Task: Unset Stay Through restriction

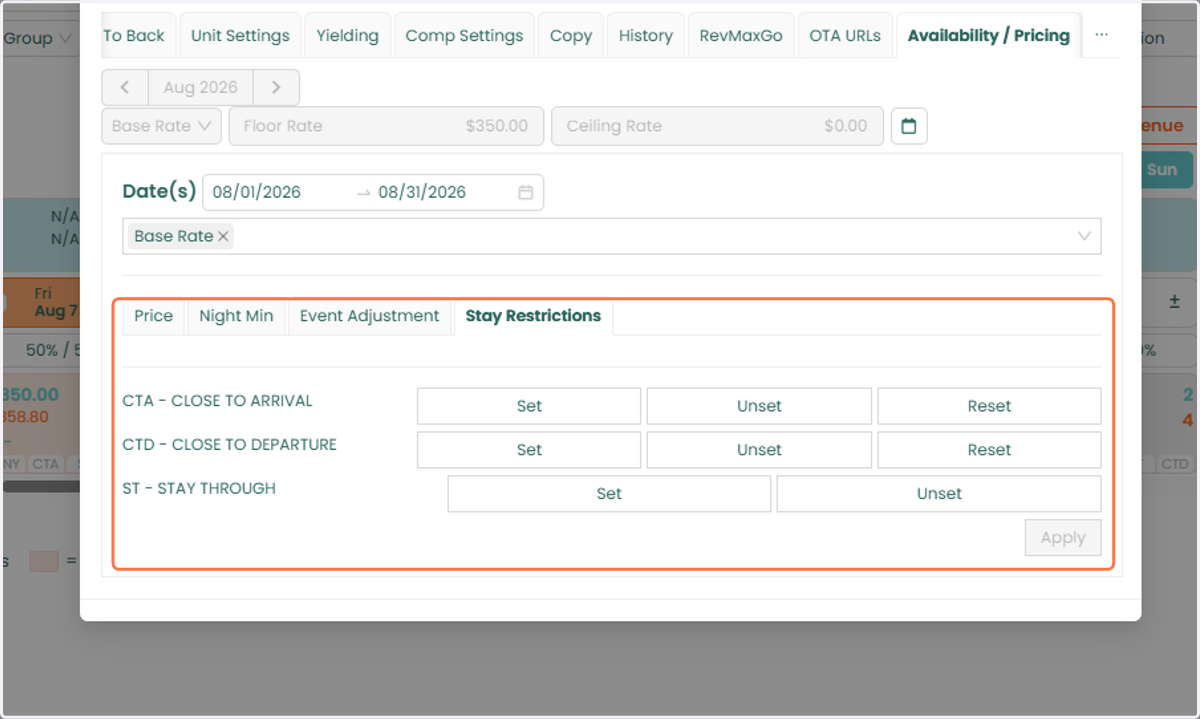Action: pyautogui.click(x=939, y=494)
